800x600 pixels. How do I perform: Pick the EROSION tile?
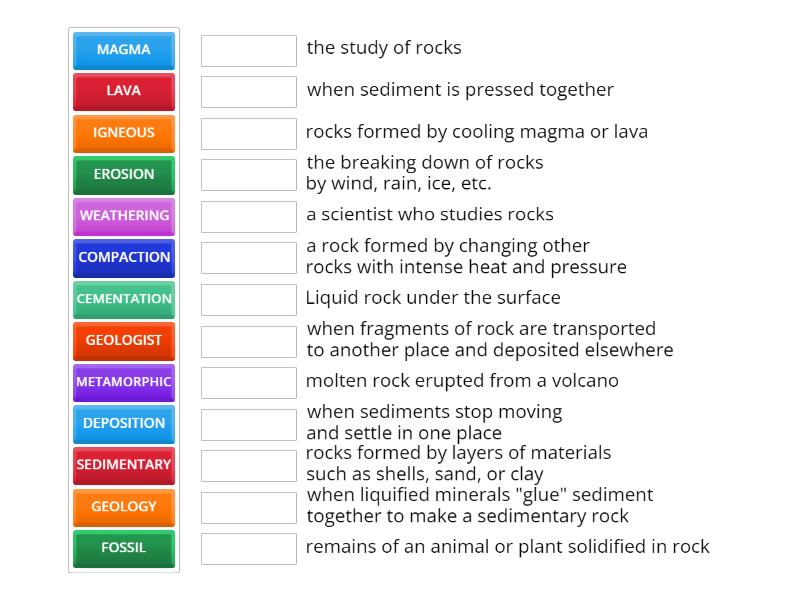[123, 174]
